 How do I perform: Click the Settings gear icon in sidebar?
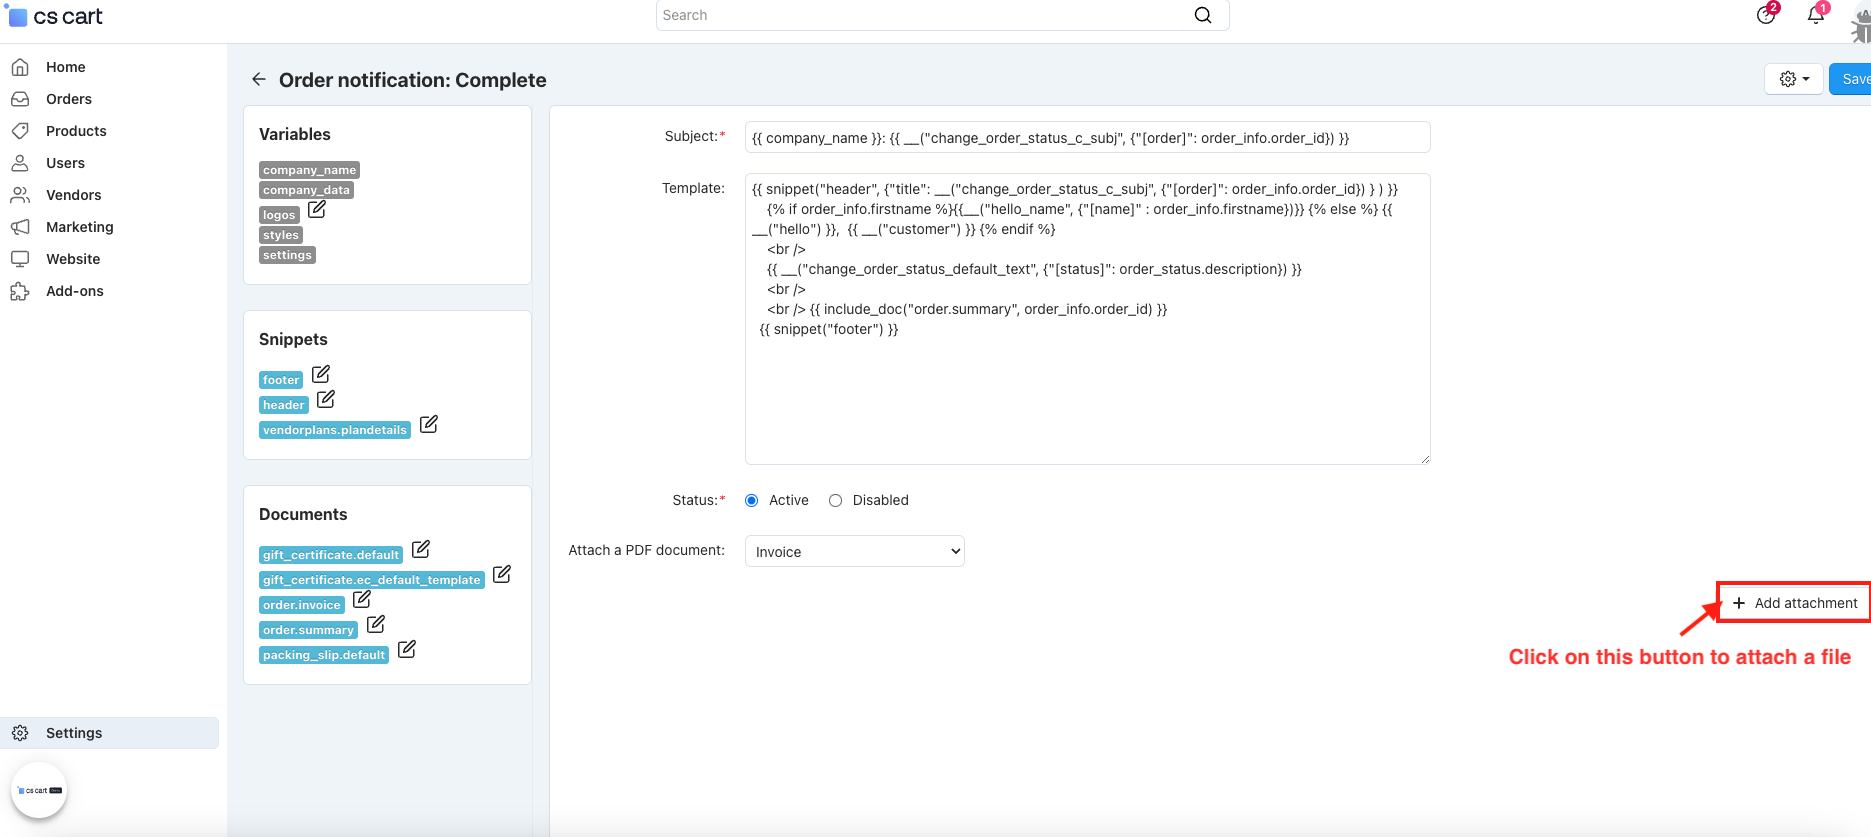(20, 733)
